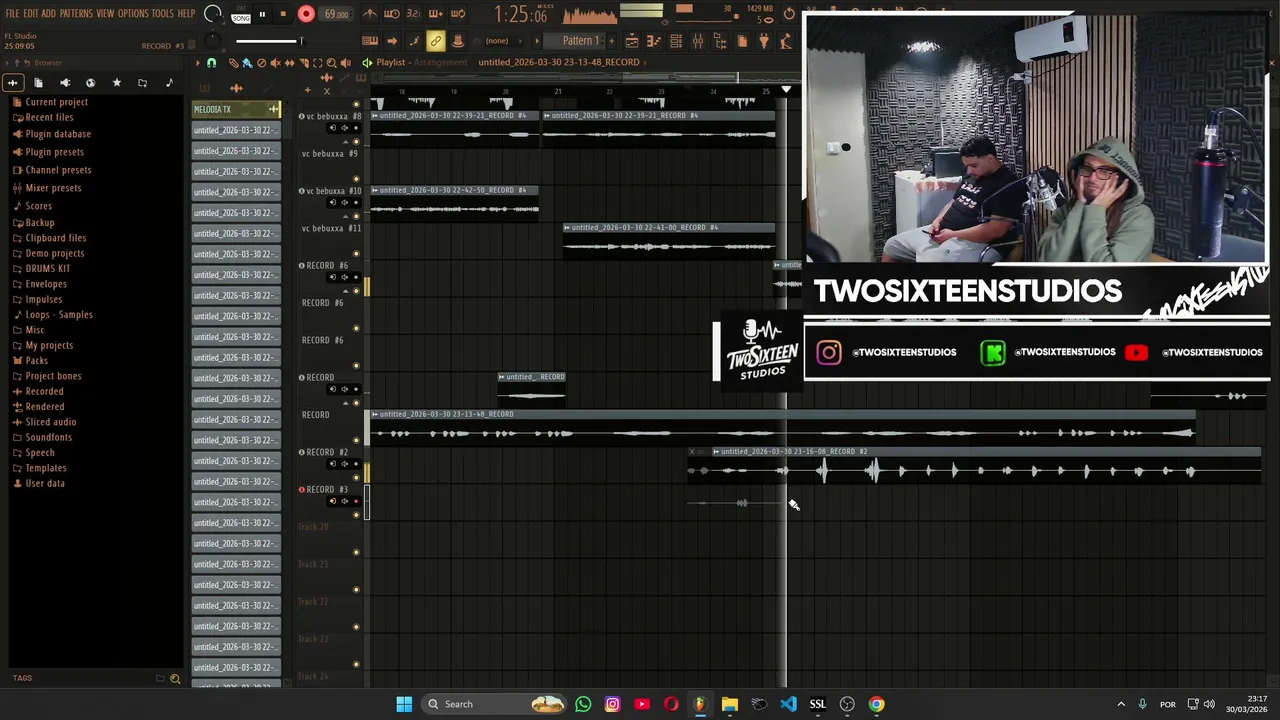Open the Mixer view icon
Image resolution: width=1280 pixels, height=720 pixels.
click(x=698, y=41)
